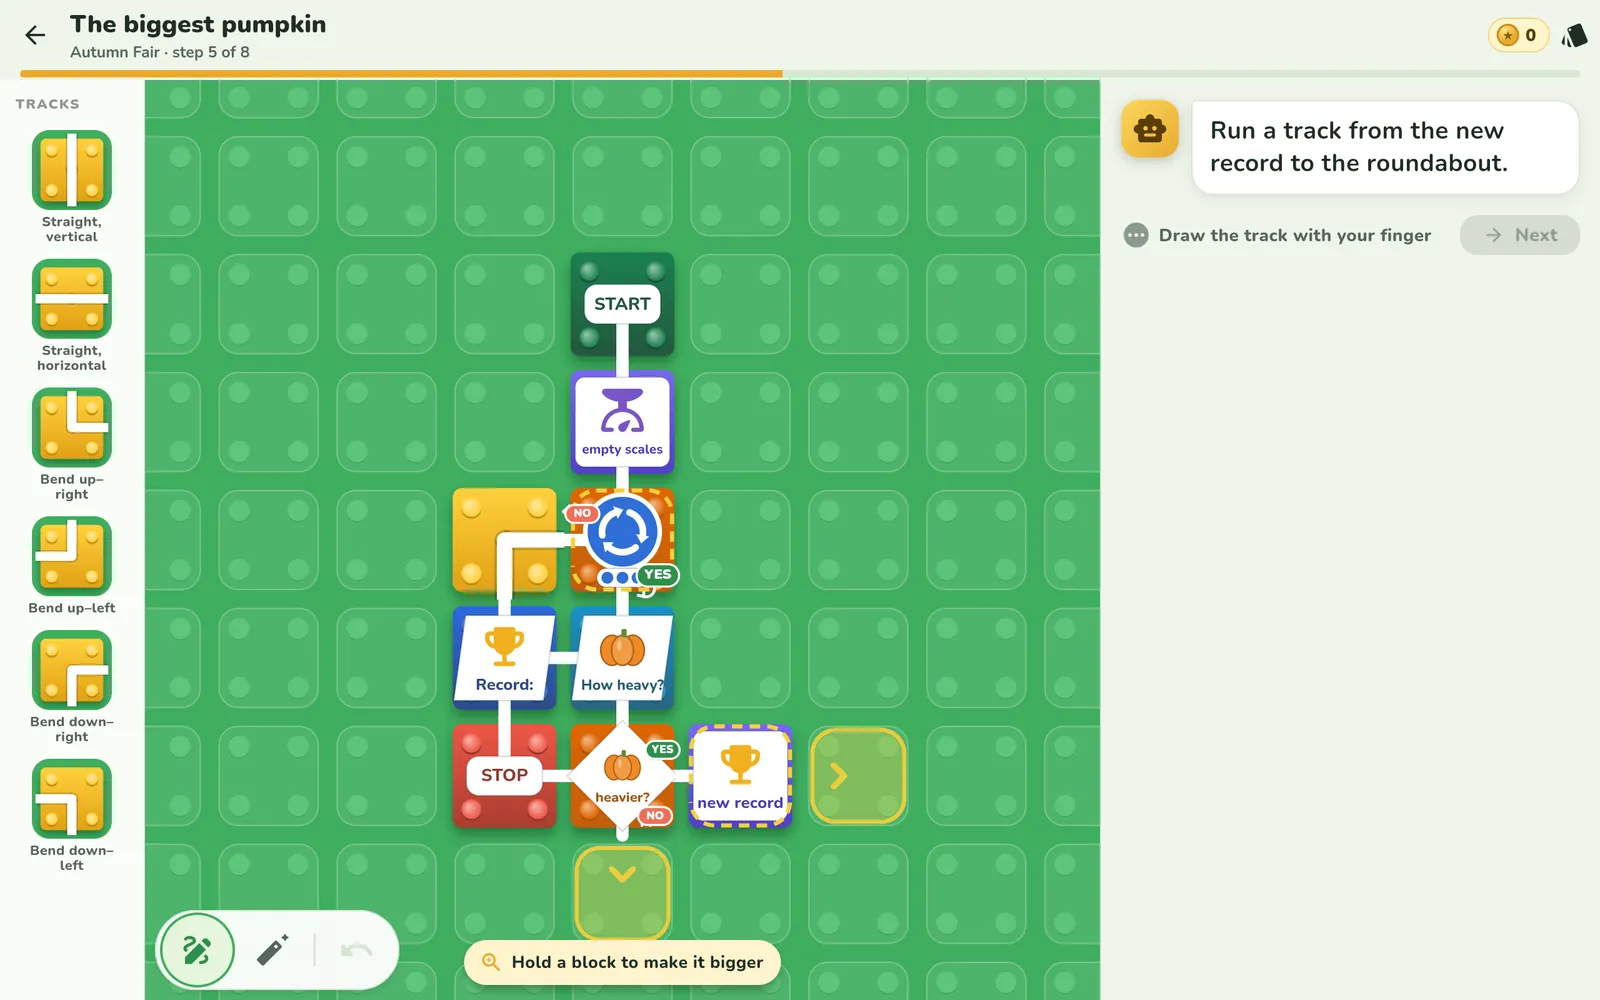Pick the Bend up-right track piece
This screenshot has height=1000, width=1600.
[x=72, y=427]
